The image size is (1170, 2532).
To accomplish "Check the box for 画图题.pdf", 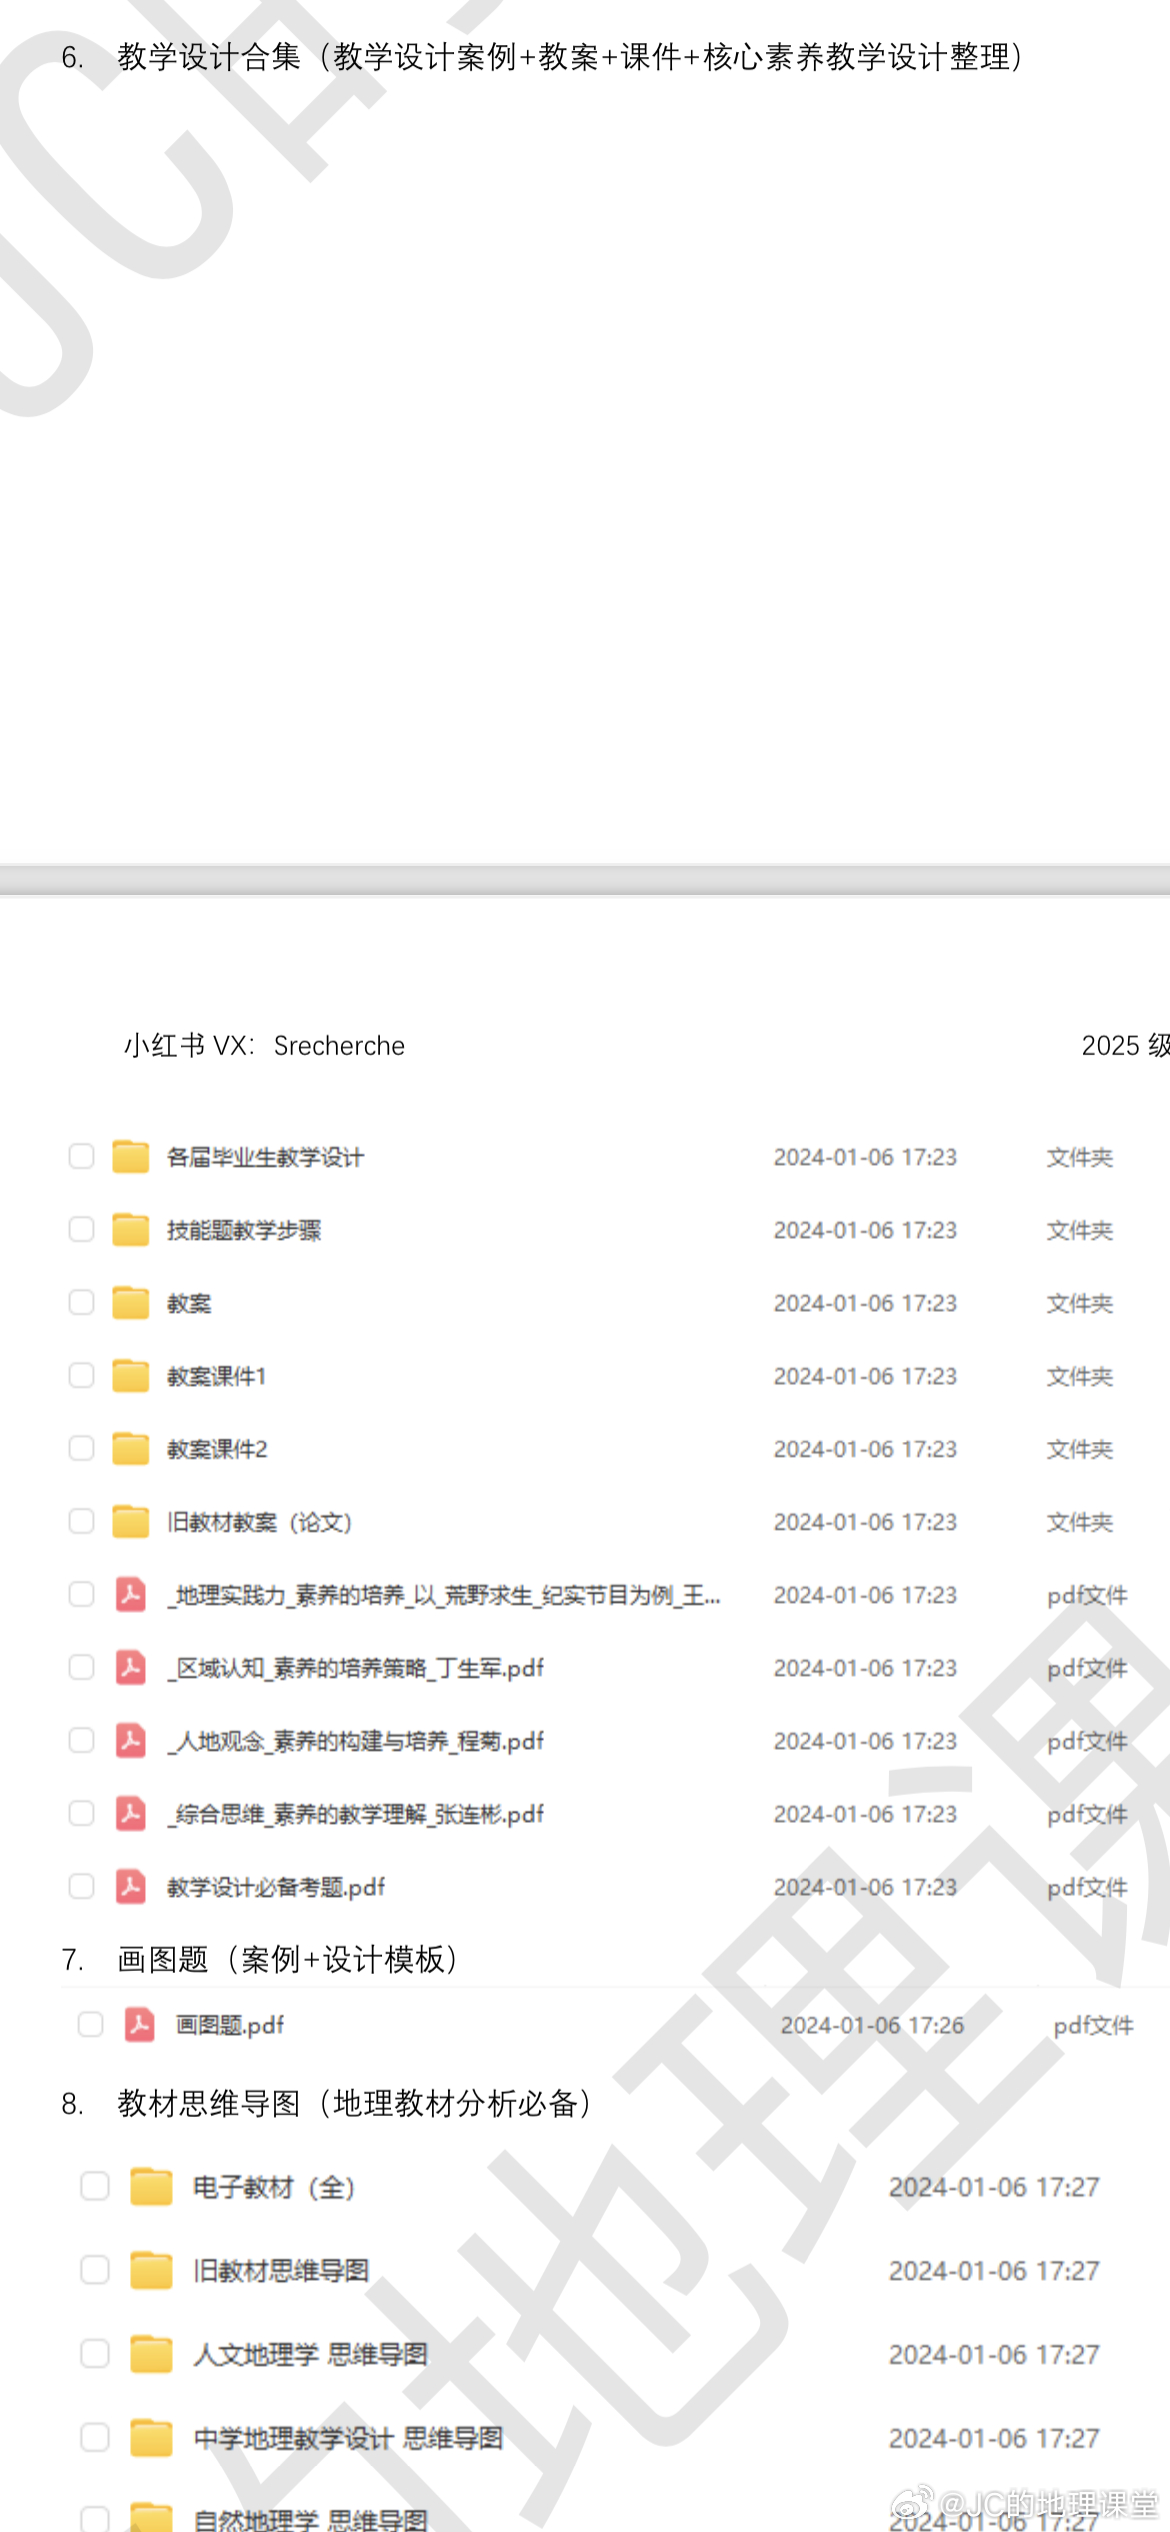I will [x=91, y=2024].
